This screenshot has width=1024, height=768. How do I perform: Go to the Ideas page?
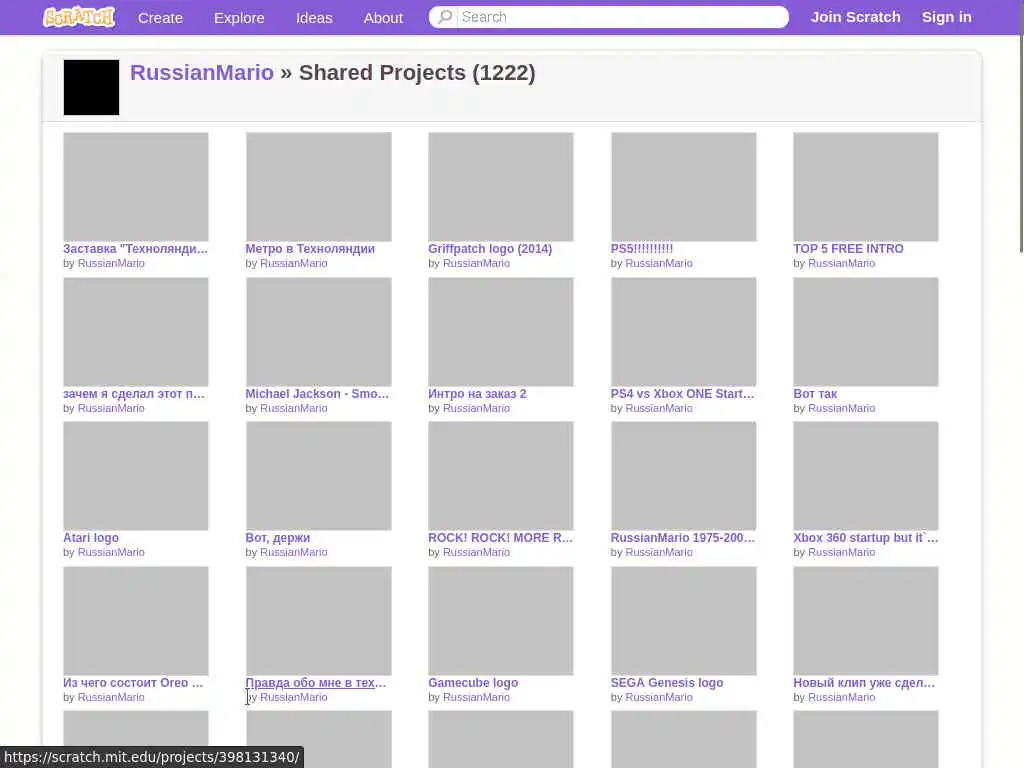314,18
